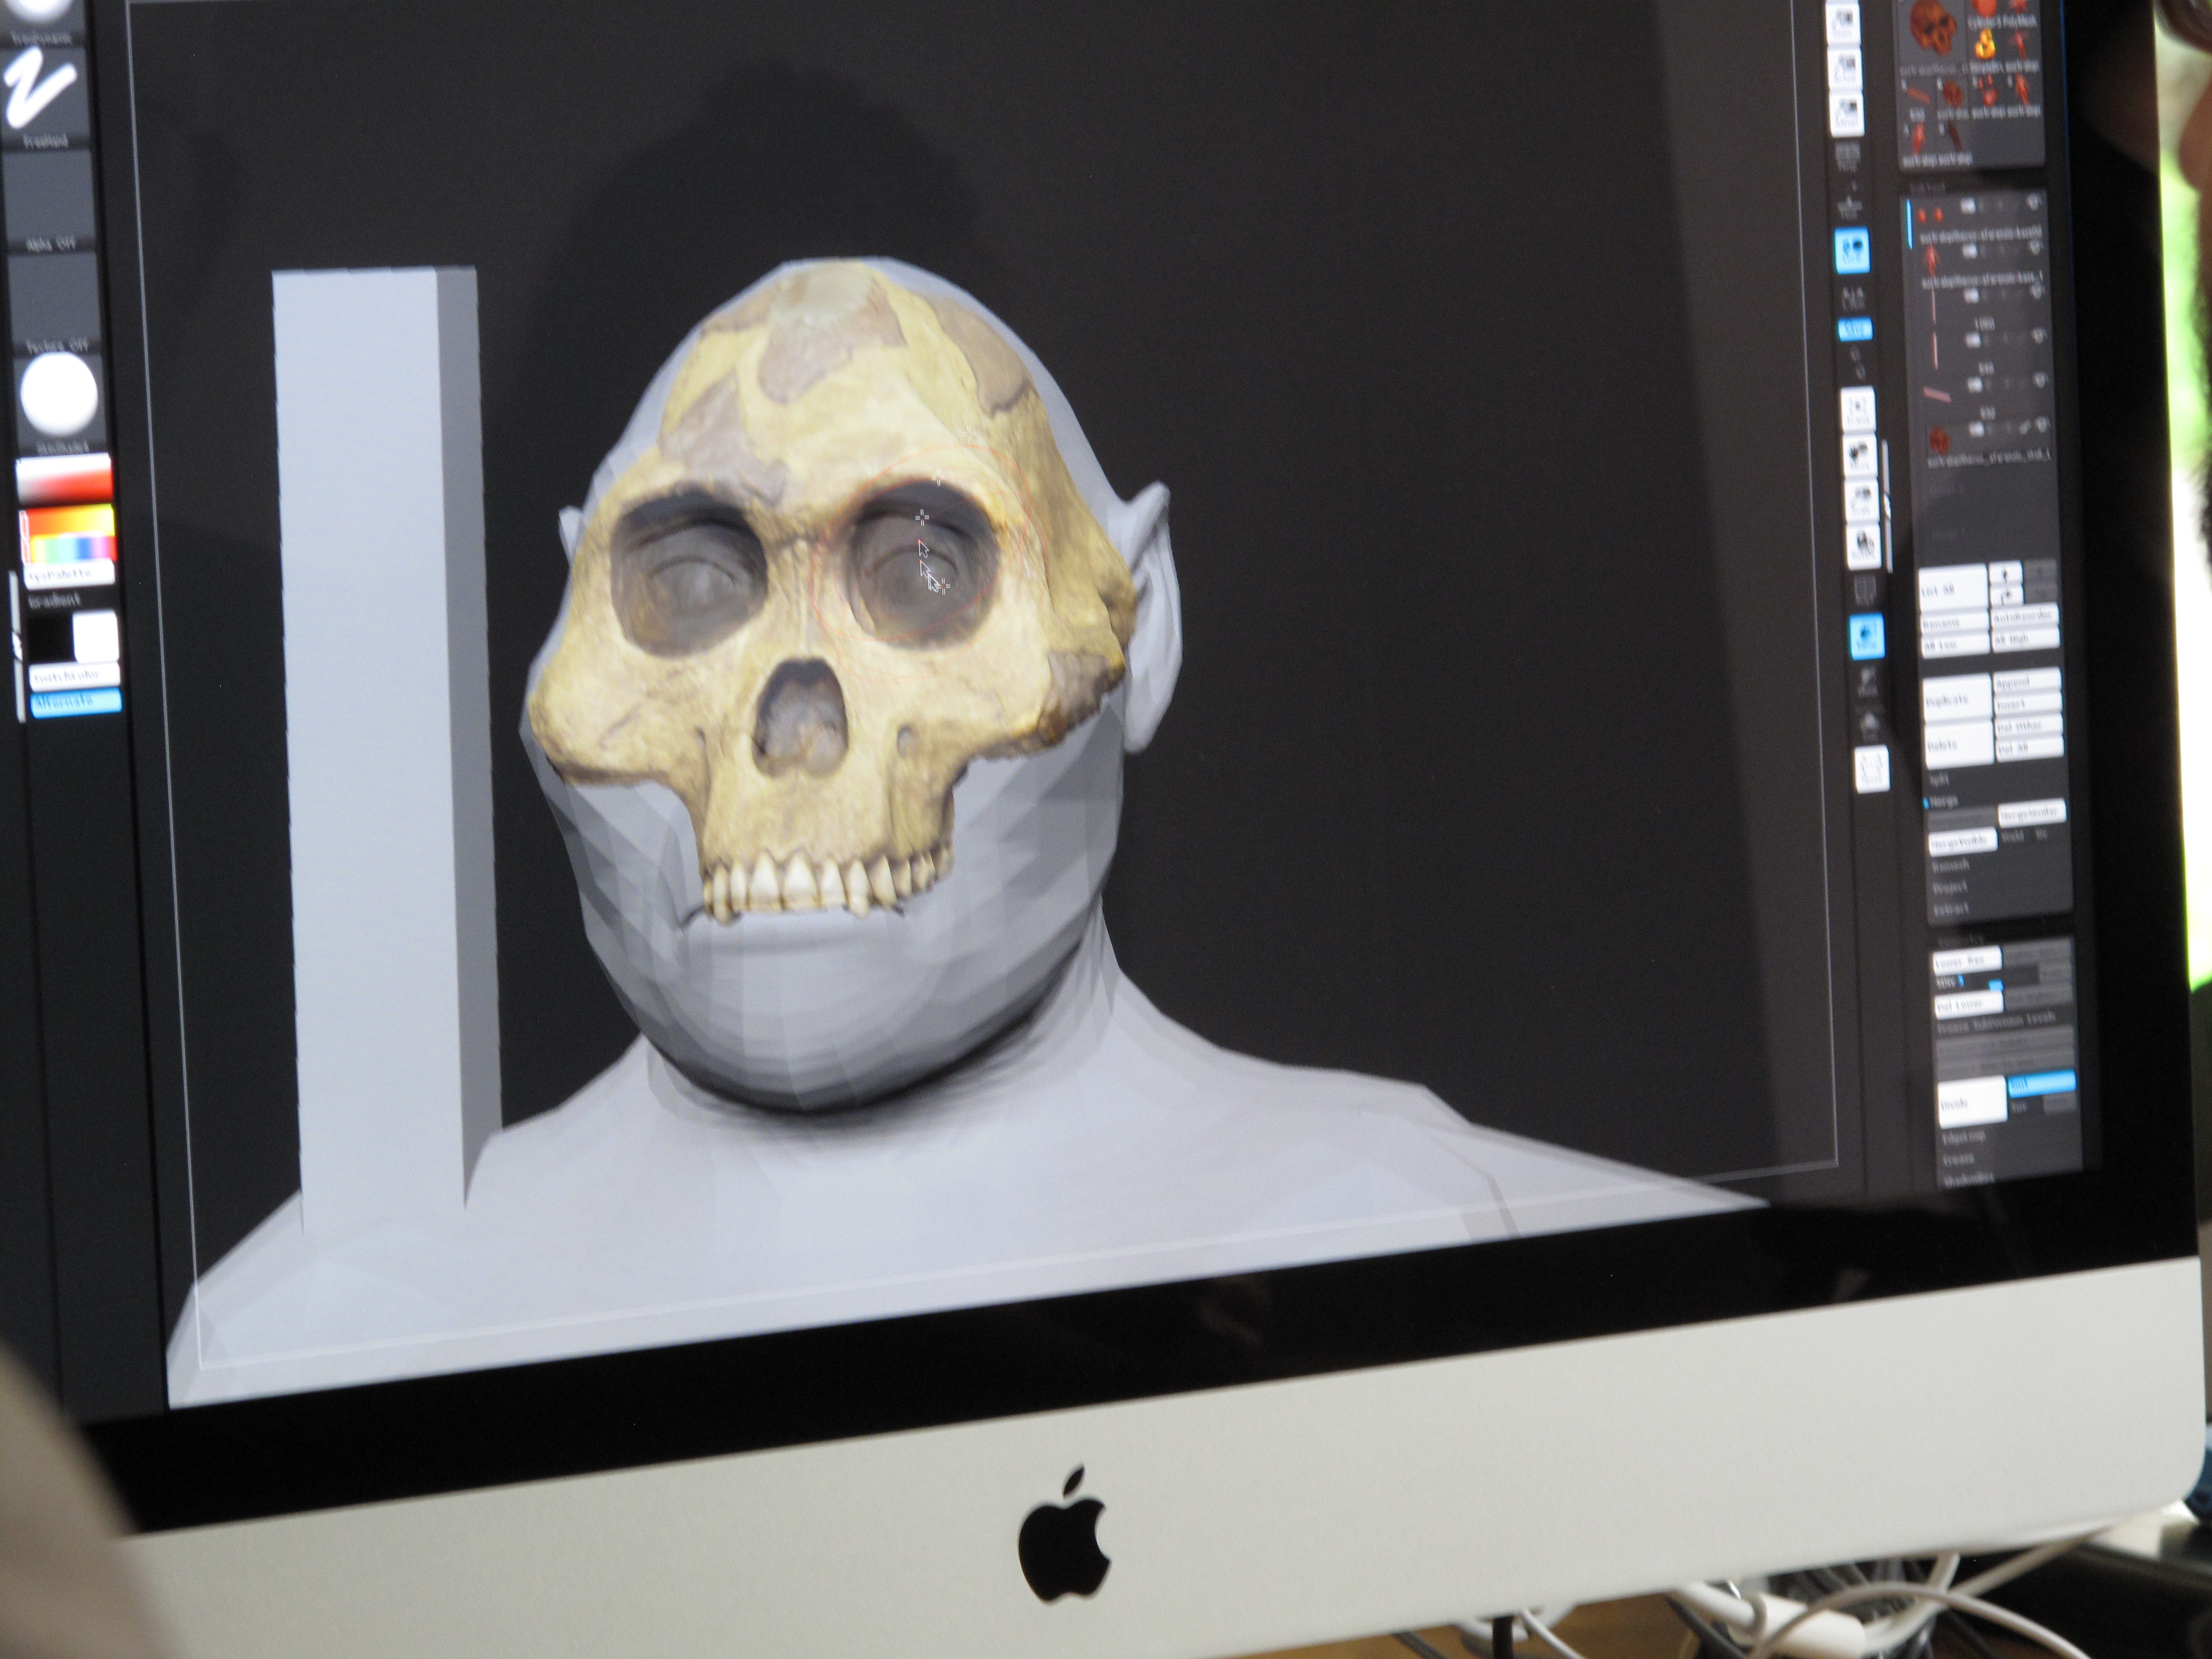Toggle the Weld option under Merge

(x=2013, y=836)
